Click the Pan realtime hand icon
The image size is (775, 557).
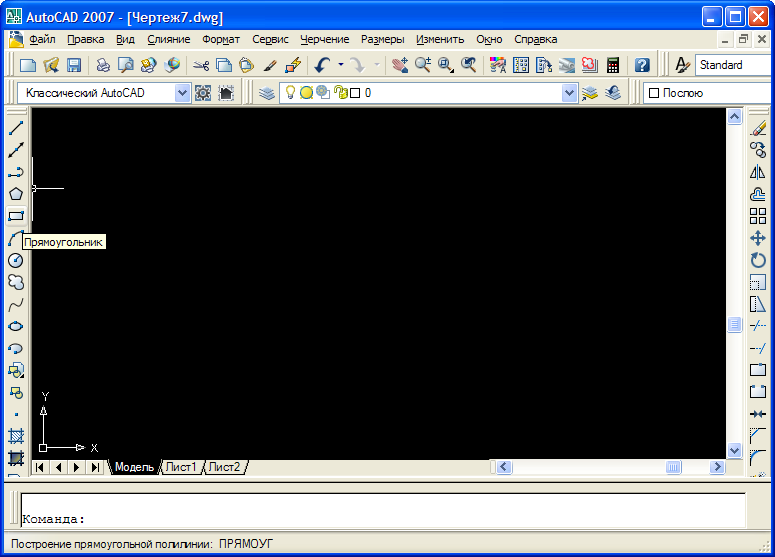(x=400, y=65)
